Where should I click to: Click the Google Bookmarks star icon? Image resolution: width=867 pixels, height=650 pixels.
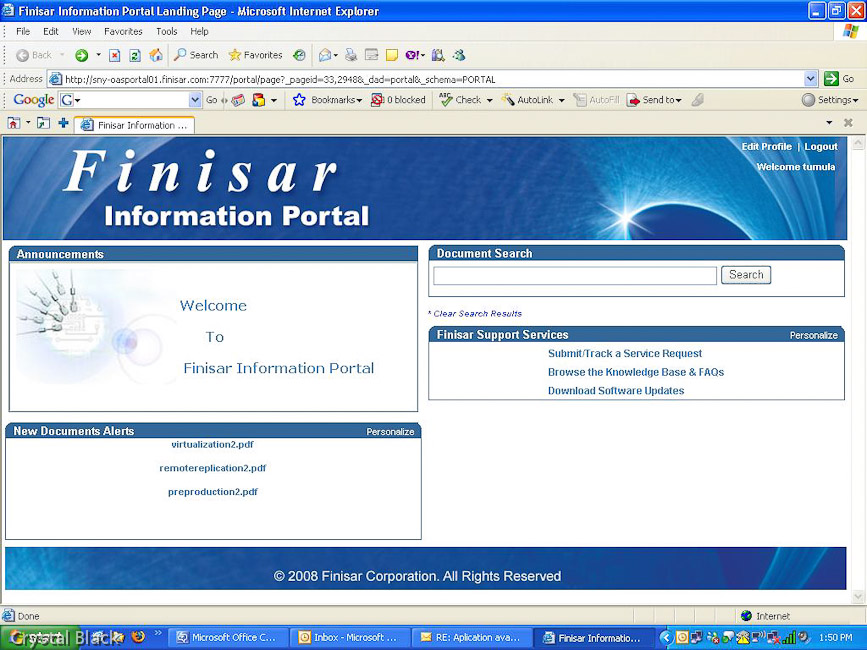(x=299, y=100)
